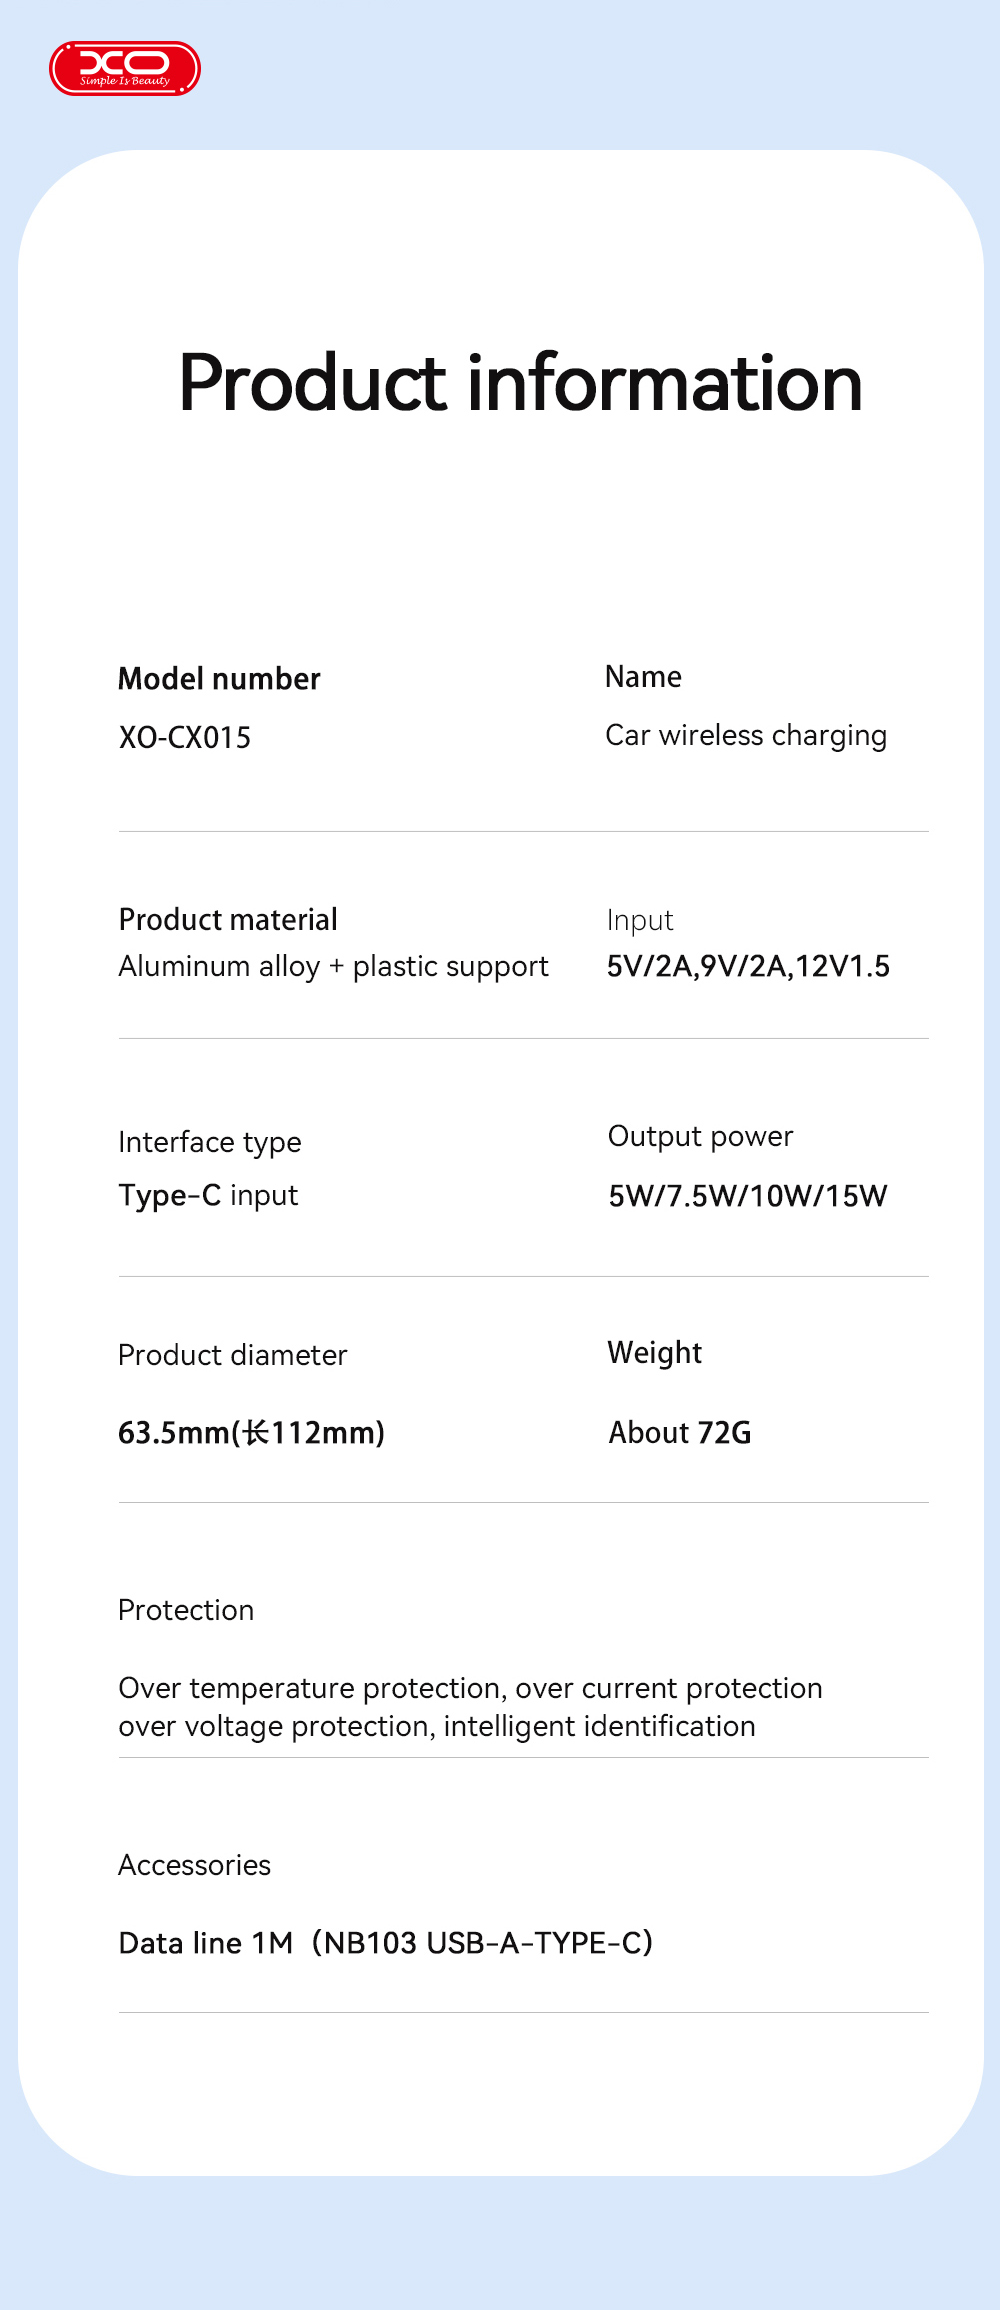Image resolution: width=1000 pixels, height=2310 pixels.
Task: Select the 5W/7.5W/10W/15W value
Action: click(748, 1197)
